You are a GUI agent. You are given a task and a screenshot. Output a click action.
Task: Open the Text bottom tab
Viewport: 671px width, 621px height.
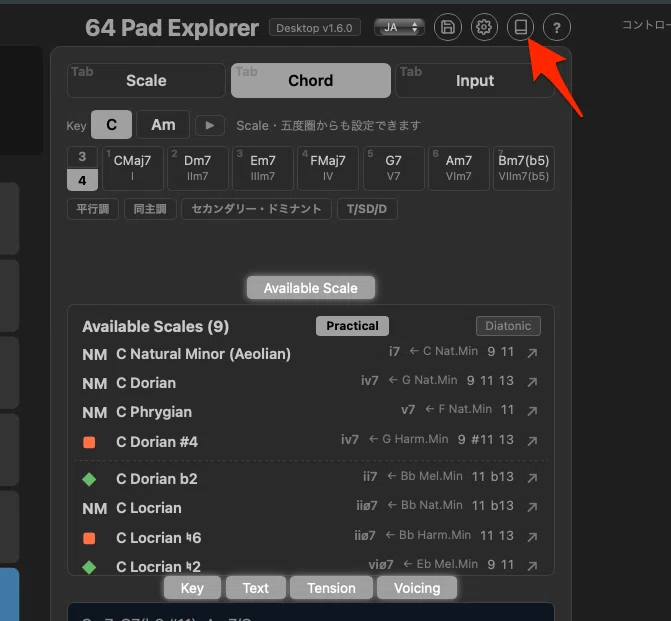(256, 588)
